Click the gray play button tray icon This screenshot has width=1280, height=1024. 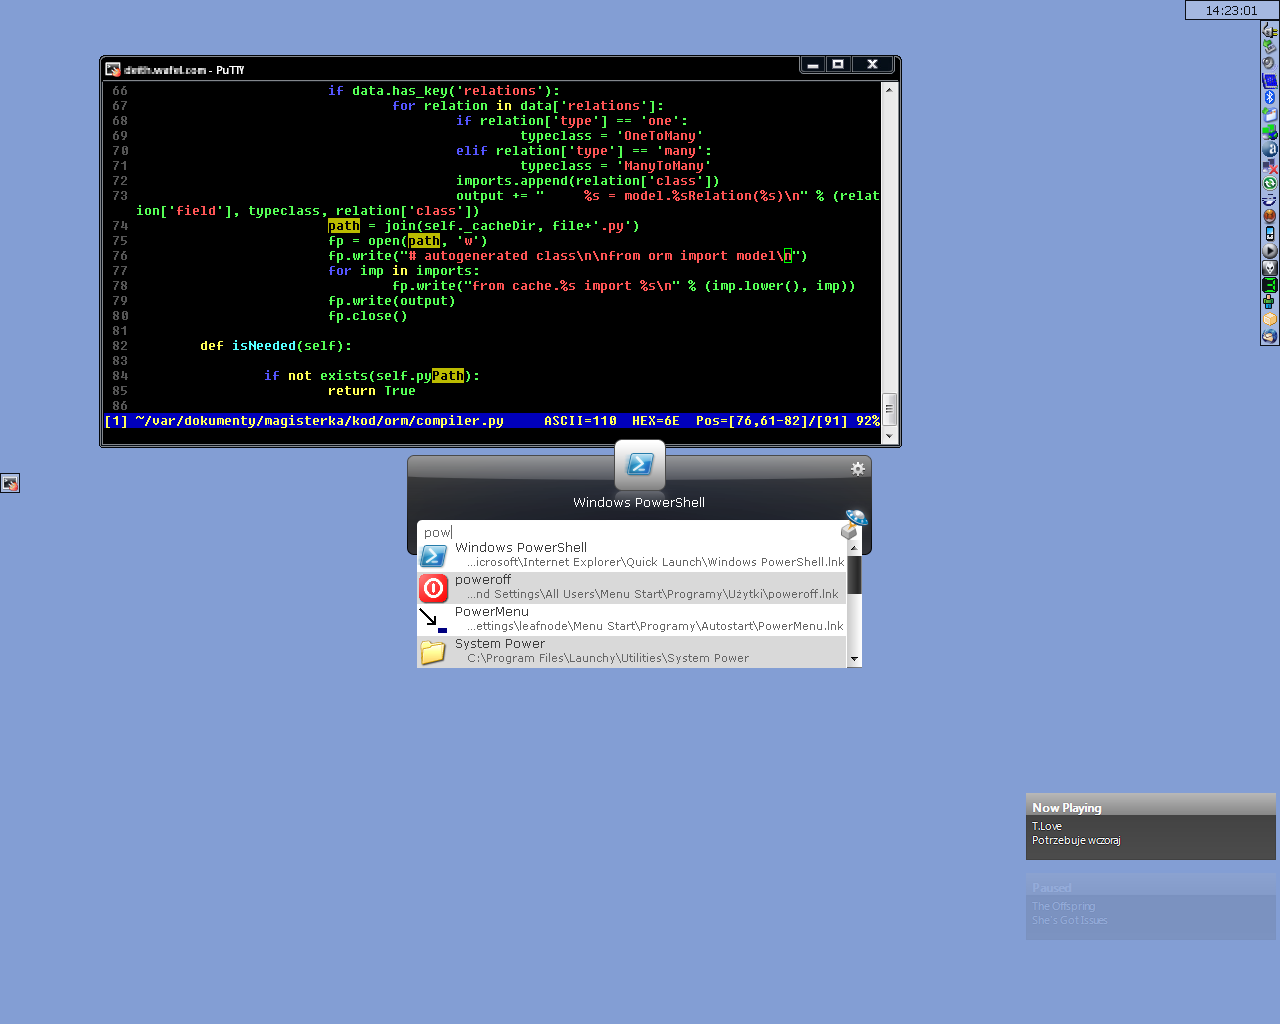tap(1270, 251)
